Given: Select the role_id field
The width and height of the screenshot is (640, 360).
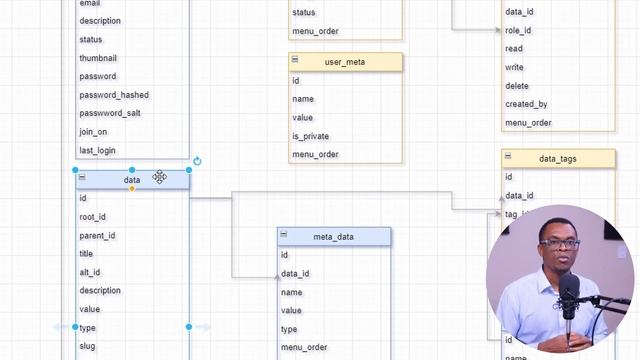Looking at the screenshot, I should coord(558,31).
